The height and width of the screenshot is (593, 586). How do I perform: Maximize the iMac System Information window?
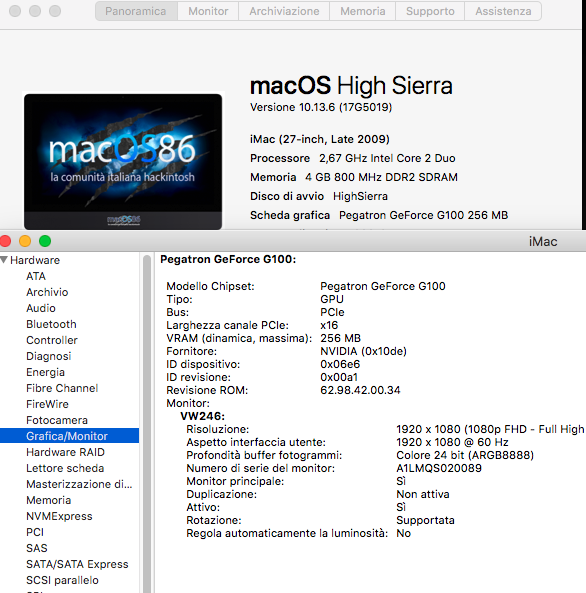click(x=45, y=241)
